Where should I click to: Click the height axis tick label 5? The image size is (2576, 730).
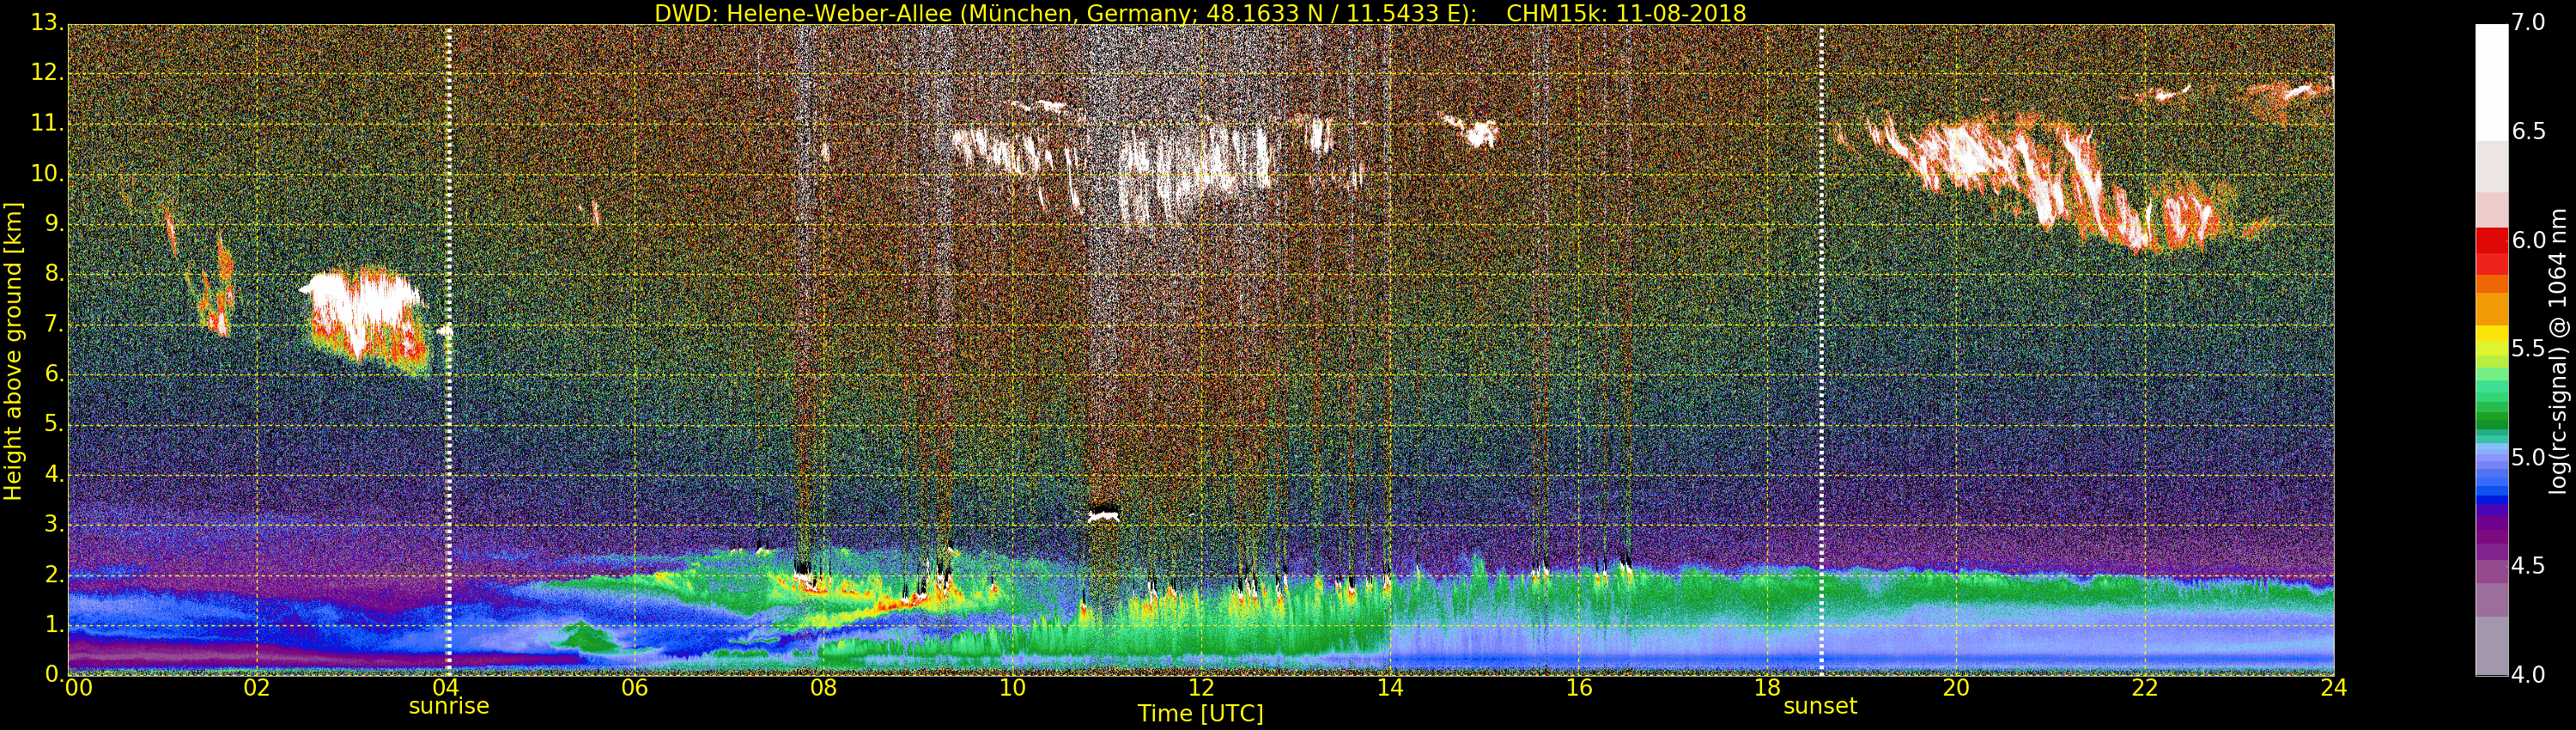pos(53,425)
